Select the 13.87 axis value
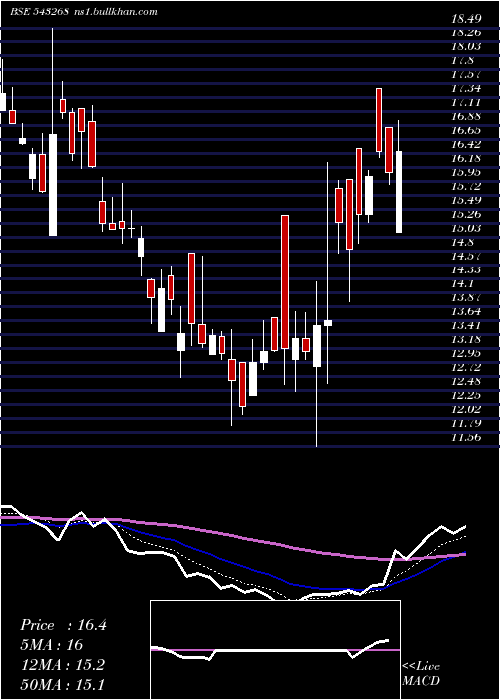Image resolution: width=500 pixels, height=700 pixels. coord(466,297)
